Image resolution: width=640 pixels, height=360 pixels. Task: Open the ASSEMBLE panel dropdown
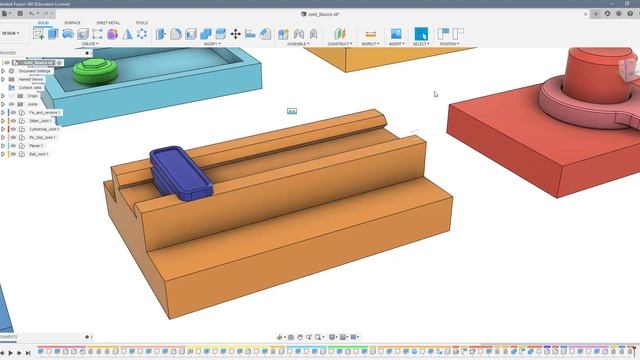pyautogui.click(x=298, y=44)
